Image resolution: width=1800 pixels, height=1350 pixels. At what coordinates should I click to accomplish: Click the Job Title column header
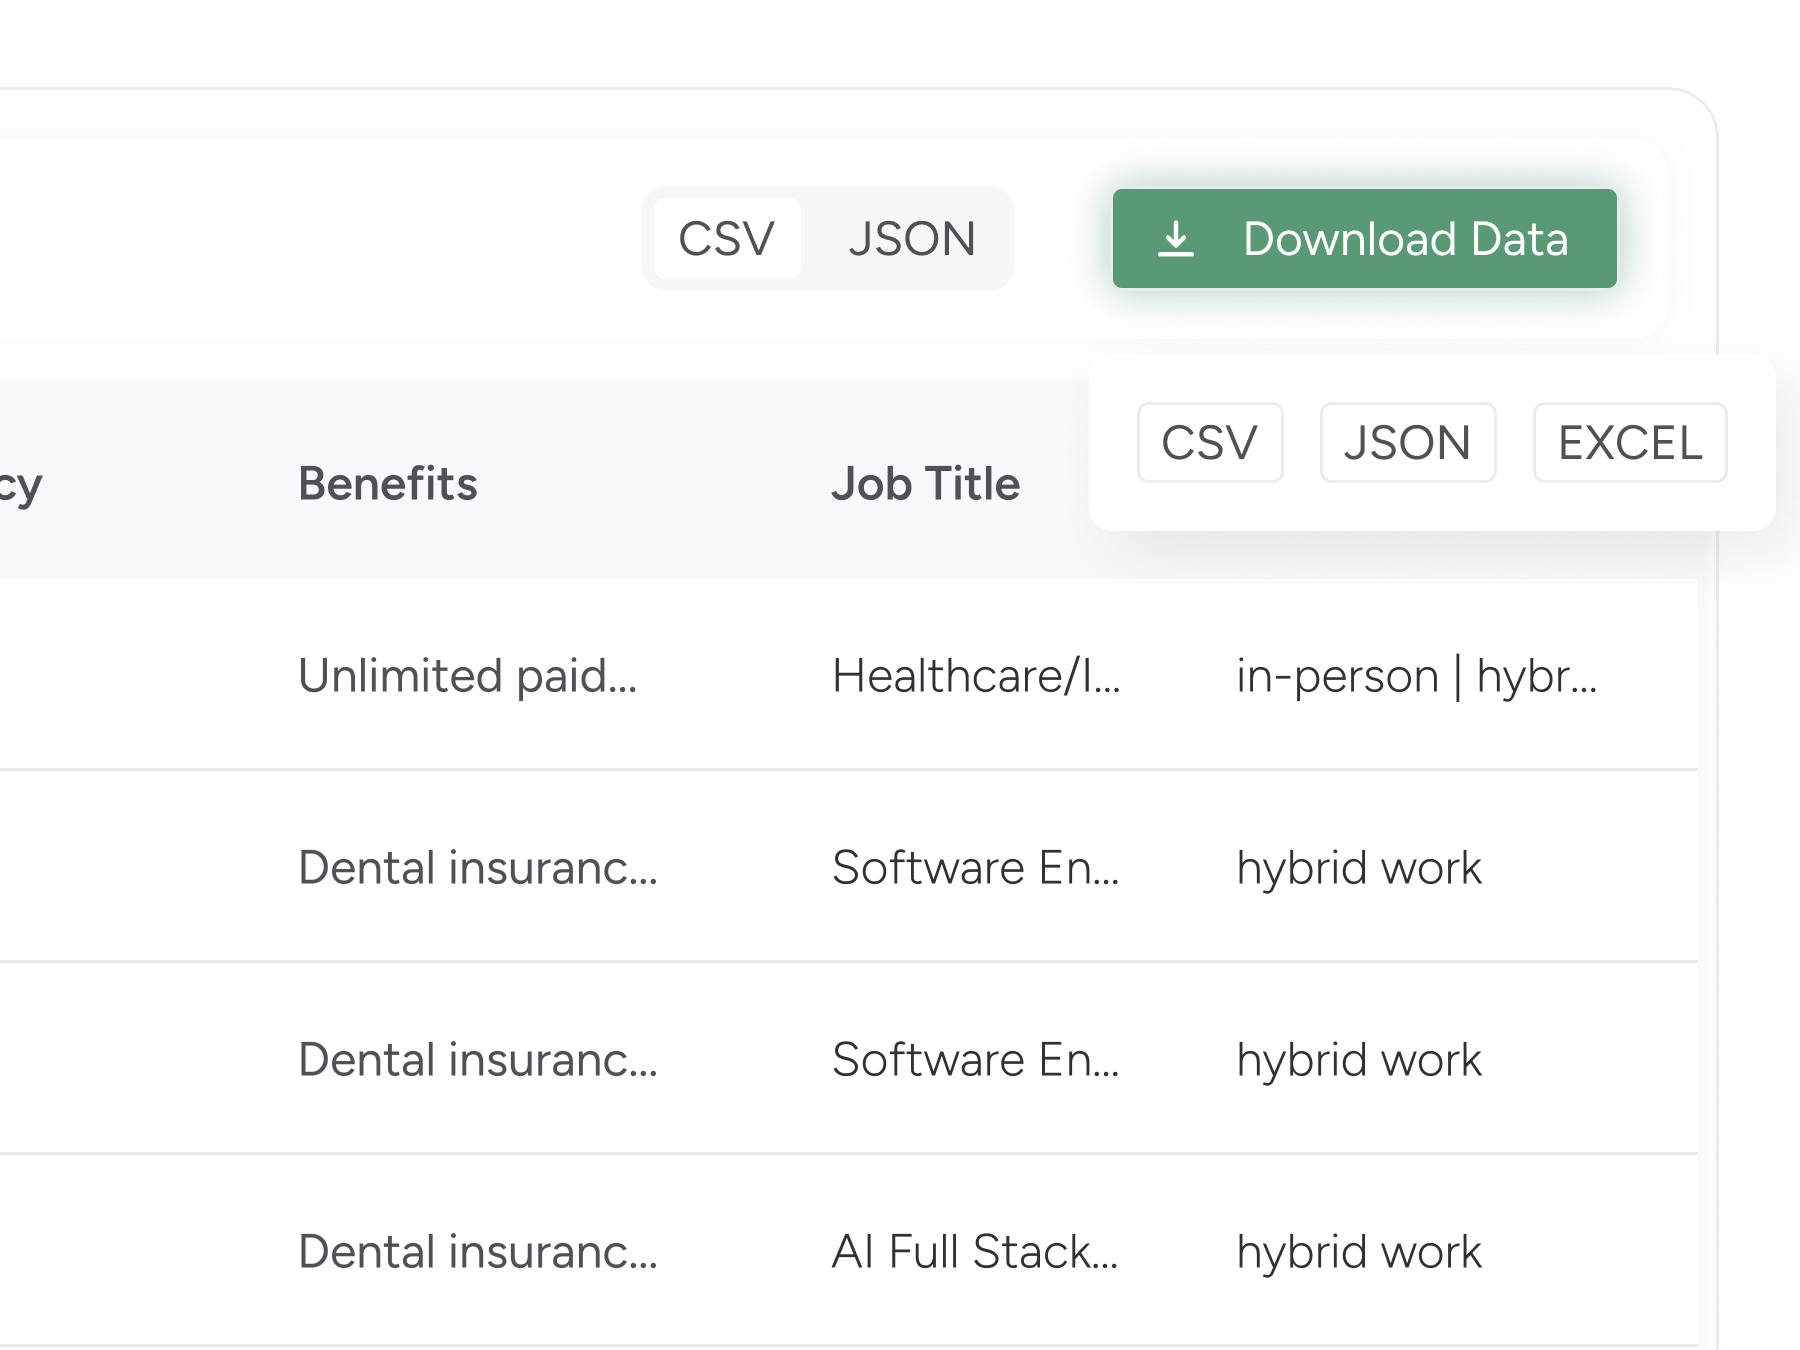925,484
